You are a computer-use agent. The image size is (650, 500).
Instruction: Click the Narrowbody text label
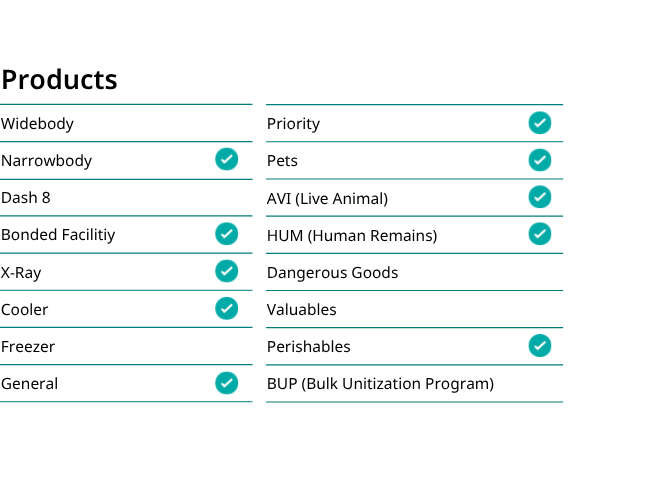(x=46, y=161)
